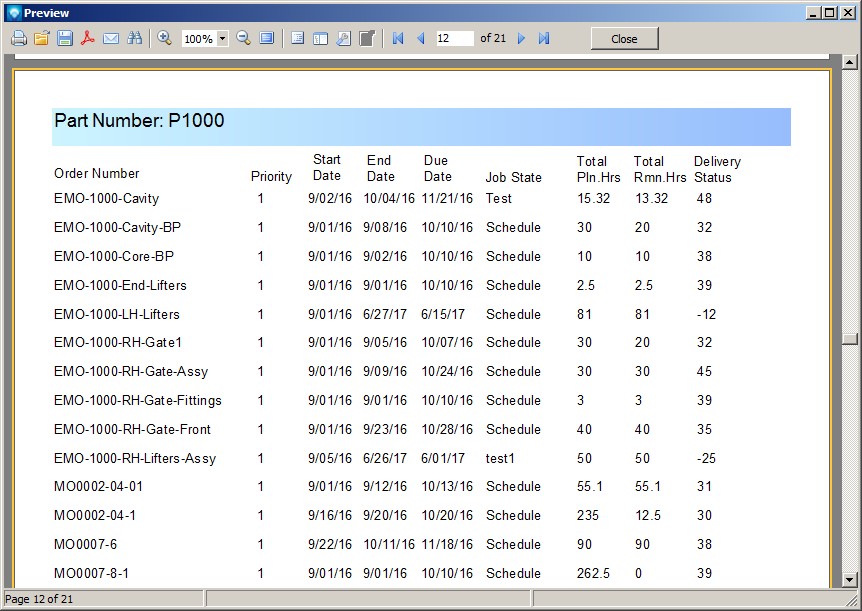The image size is (862, 611).
Task: Save the report with the floppy icon
Action: click(x=65, y=38)
